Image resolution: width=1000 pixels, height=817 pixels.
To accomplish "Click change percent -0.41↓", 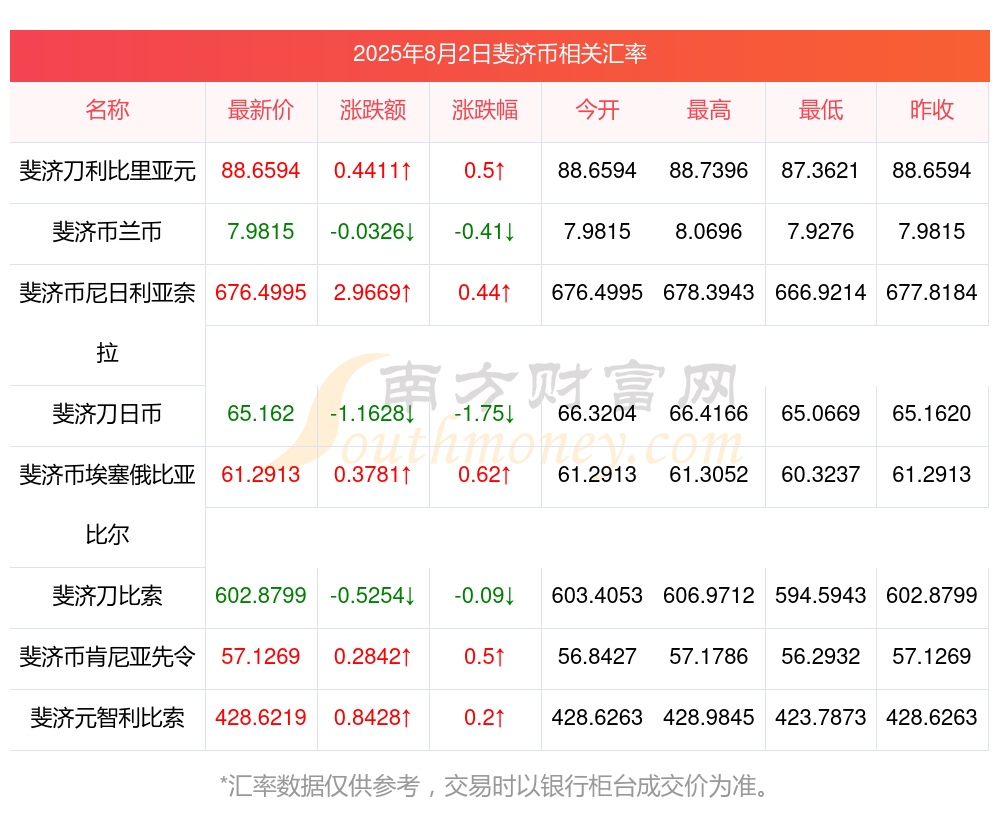I will click(x=485, y=231).
